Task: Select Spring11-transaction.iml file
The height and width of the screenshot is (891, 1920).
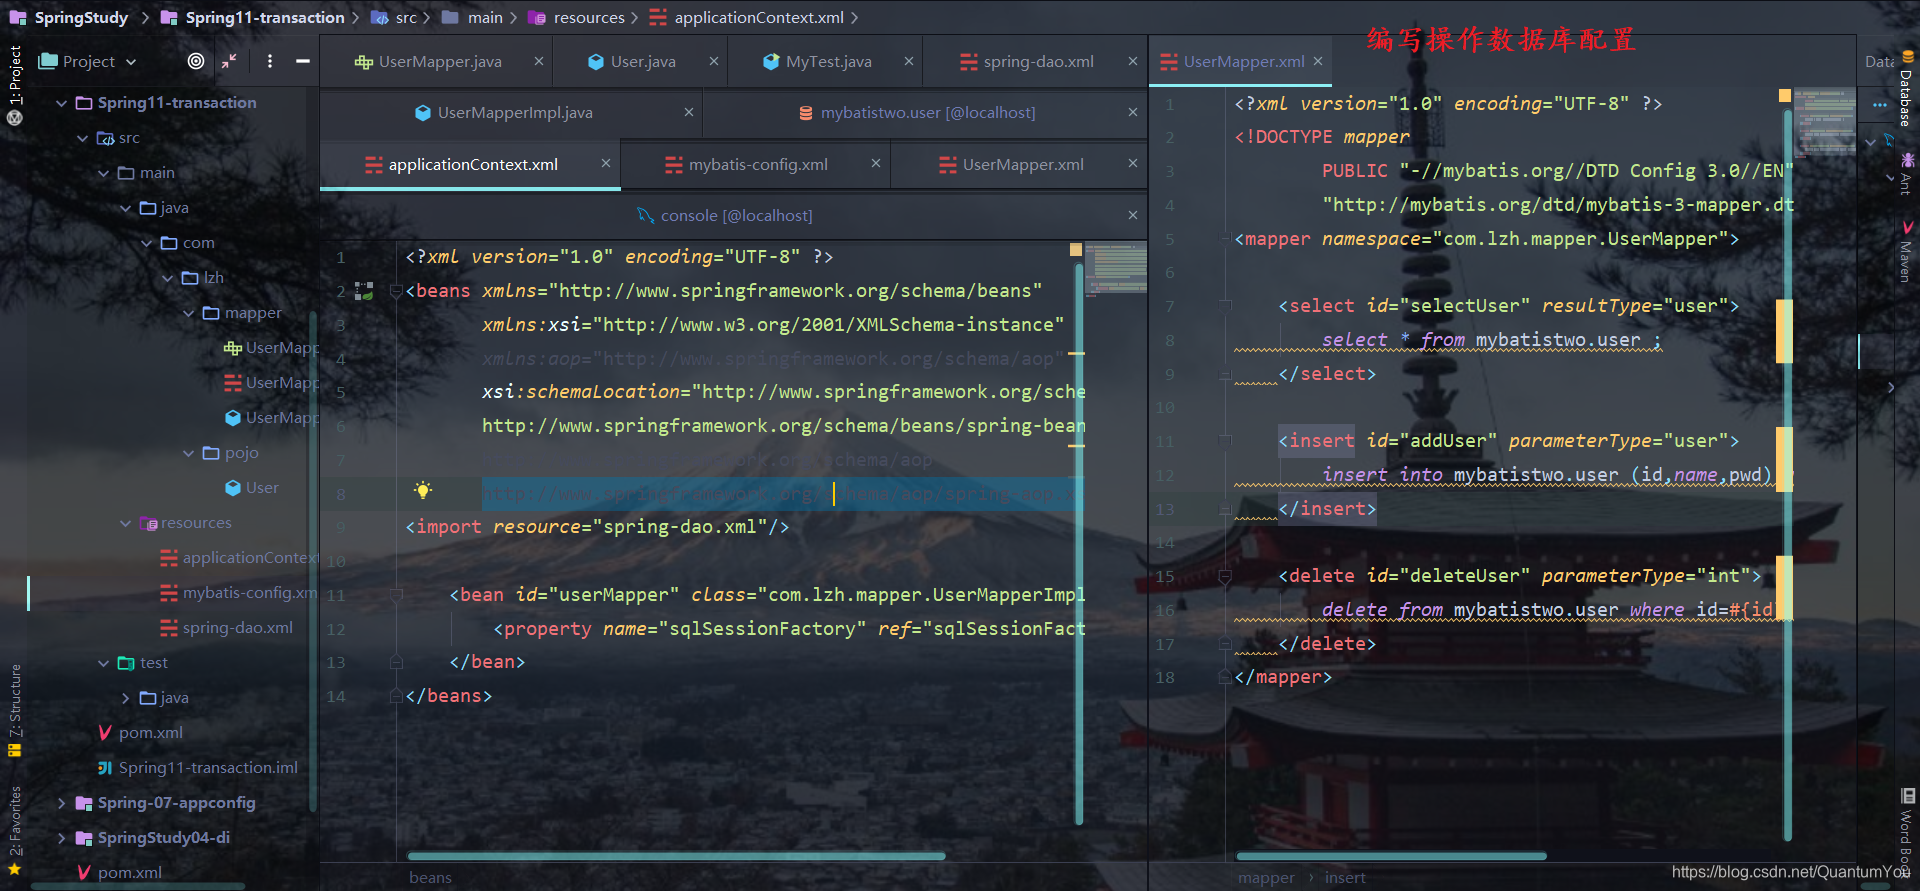Action: pyautogui.click(x=198, y=768)
